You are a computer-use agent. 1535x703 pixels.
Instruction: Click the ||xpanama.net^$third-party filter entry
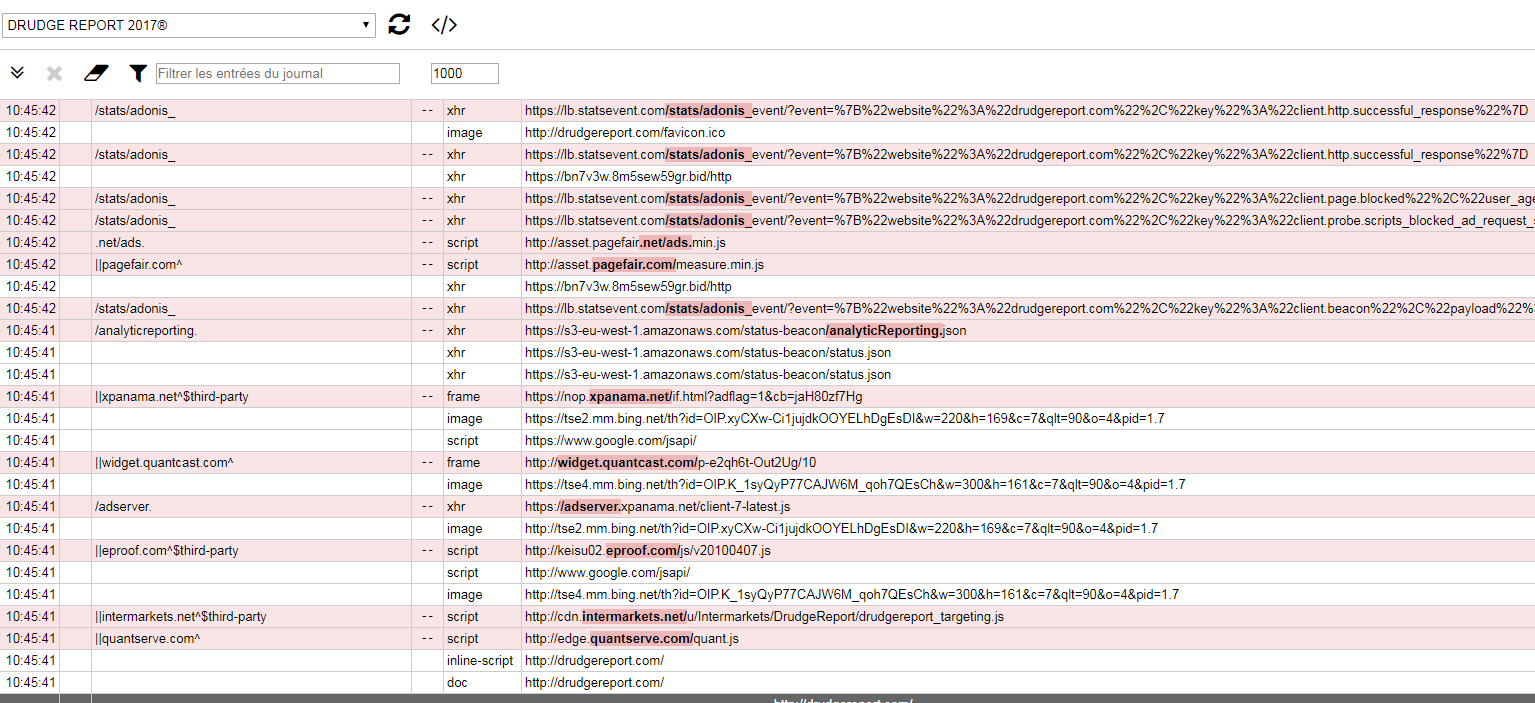(x=172, y=396)
